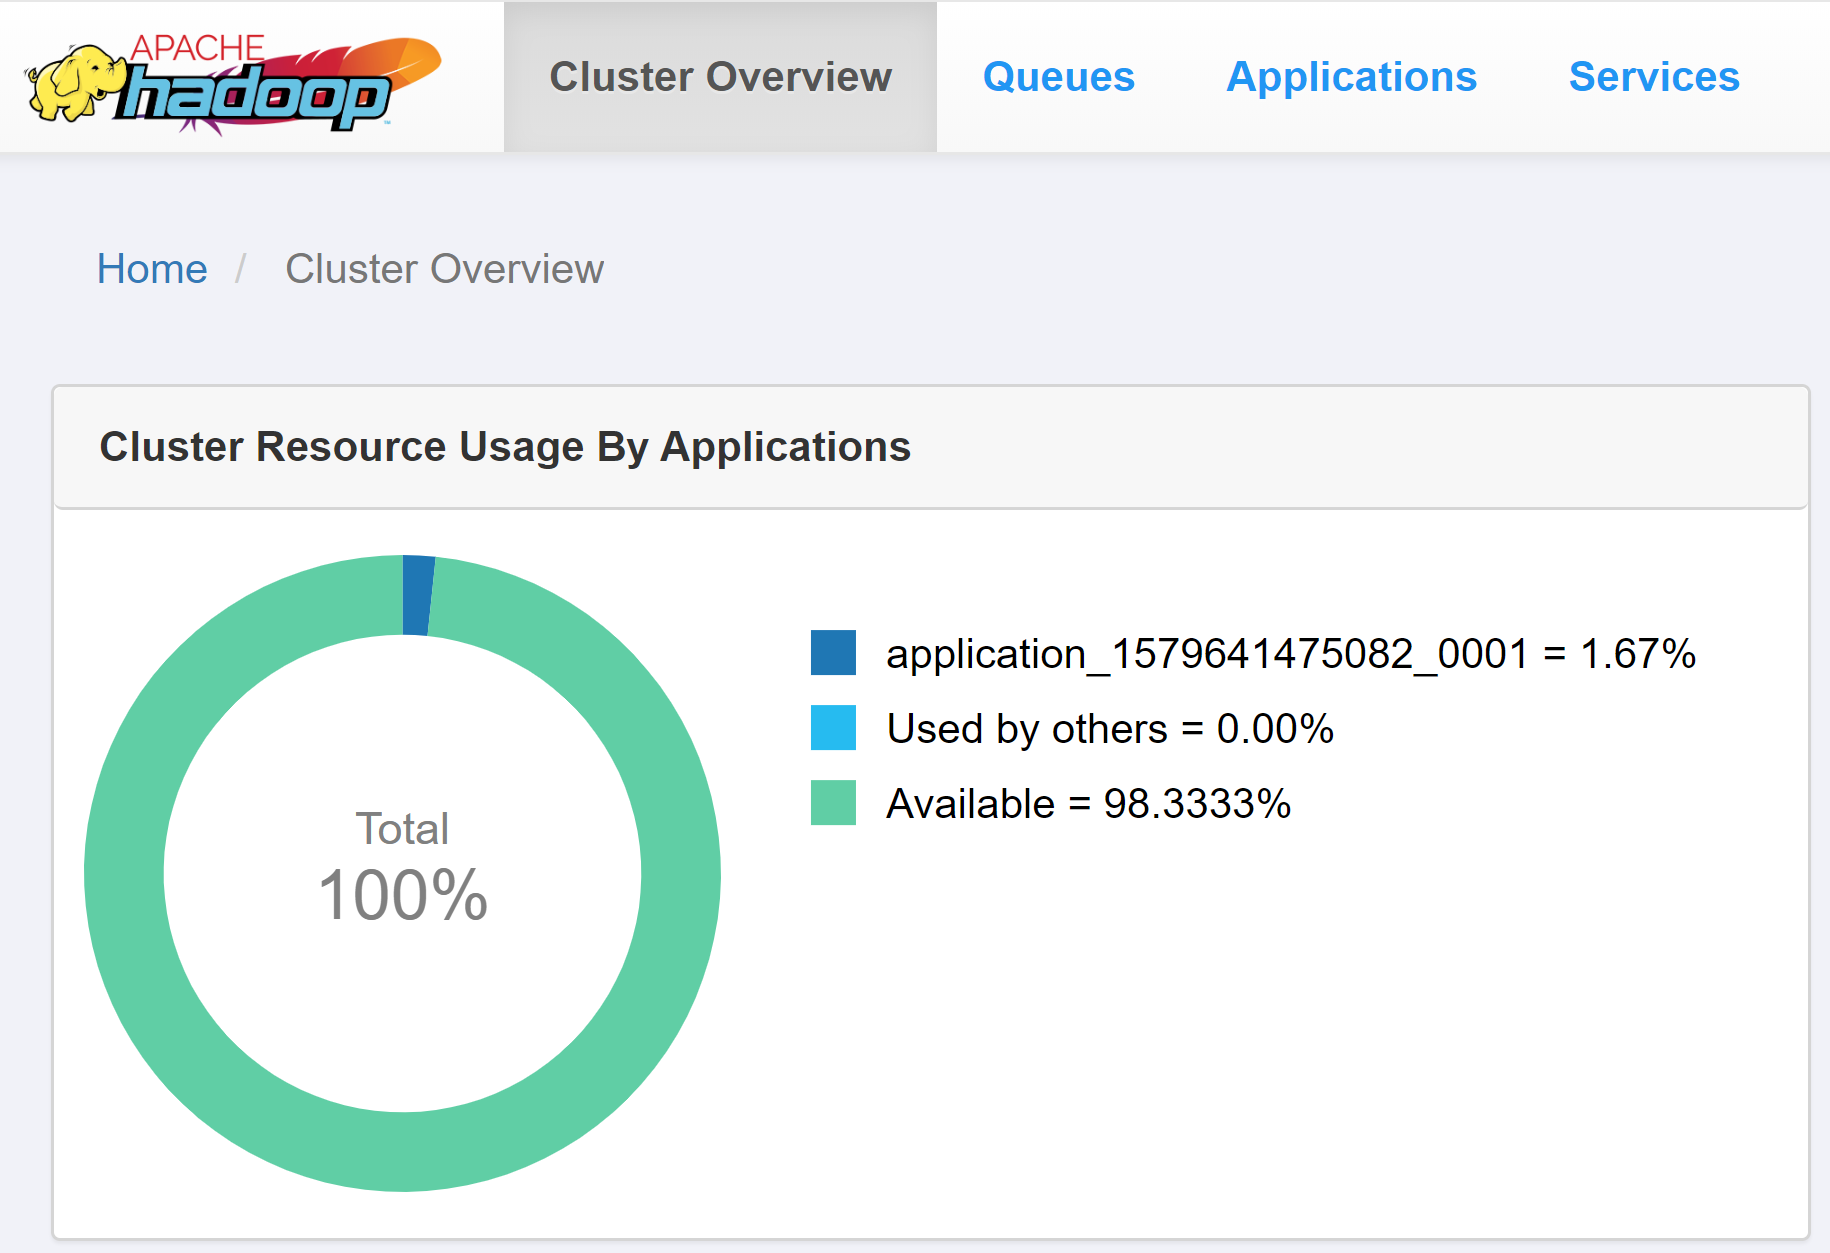This screenshot has height=1253, width=1830.
Task: Select the application_1579641475082_0001 legend label
Action: click(1291, 654)
